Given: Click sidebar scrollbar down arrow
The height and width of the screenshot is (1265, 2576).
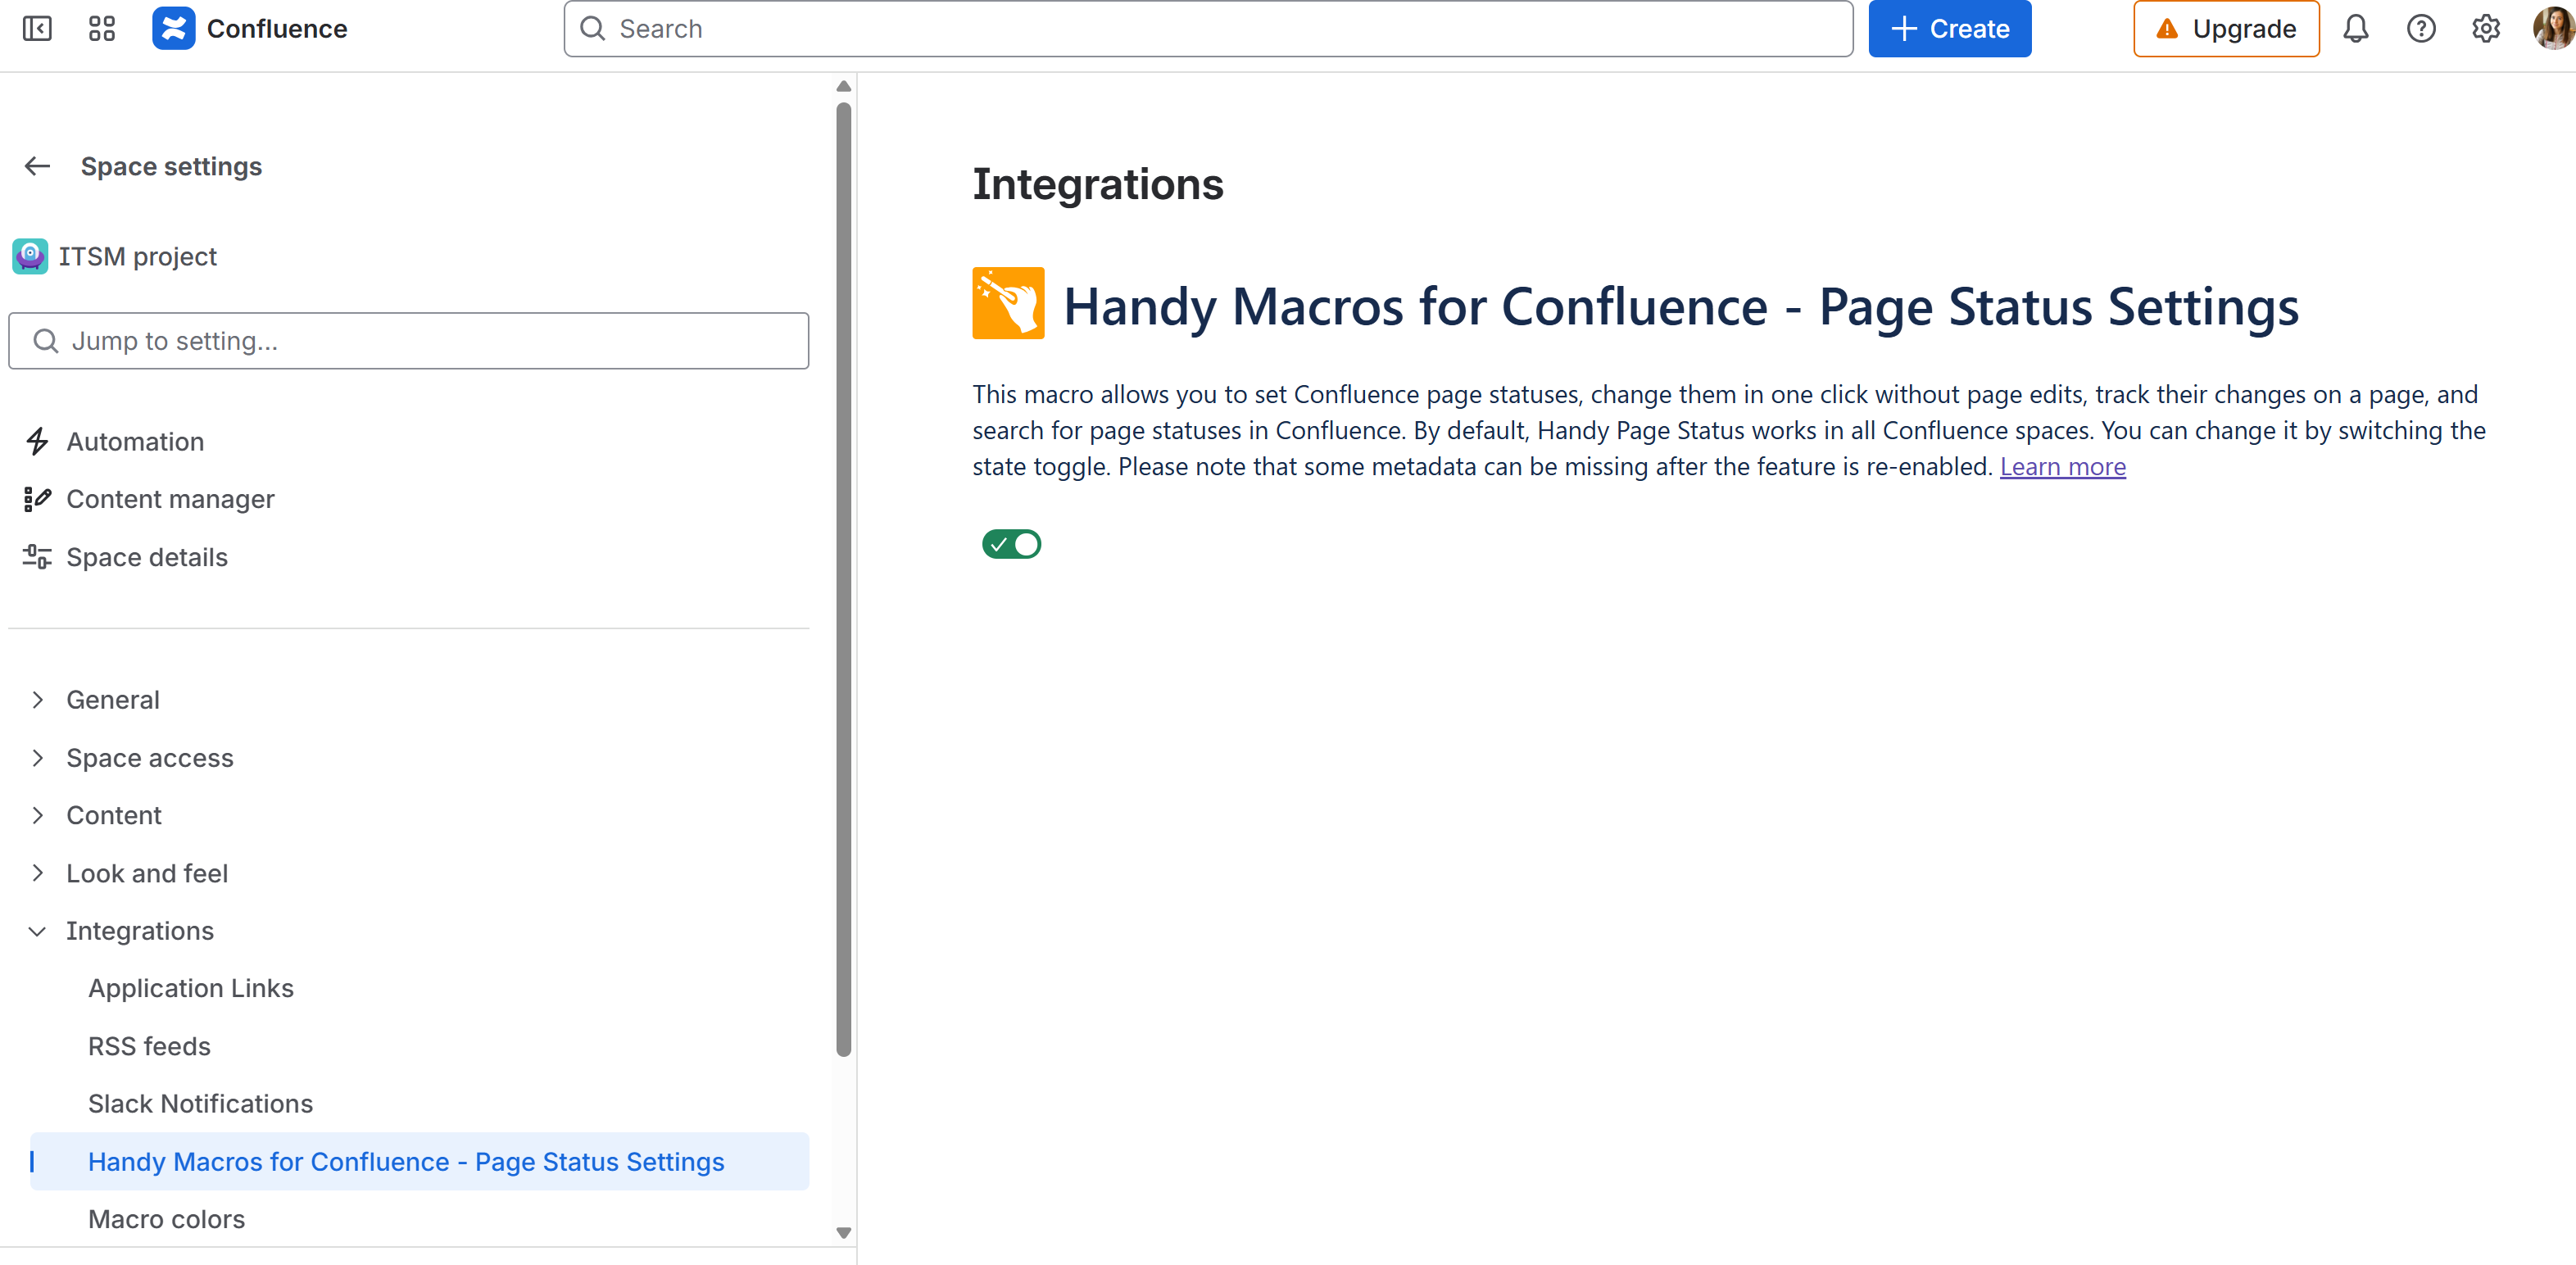Looking at the screenshot, I should [843, 1232].
